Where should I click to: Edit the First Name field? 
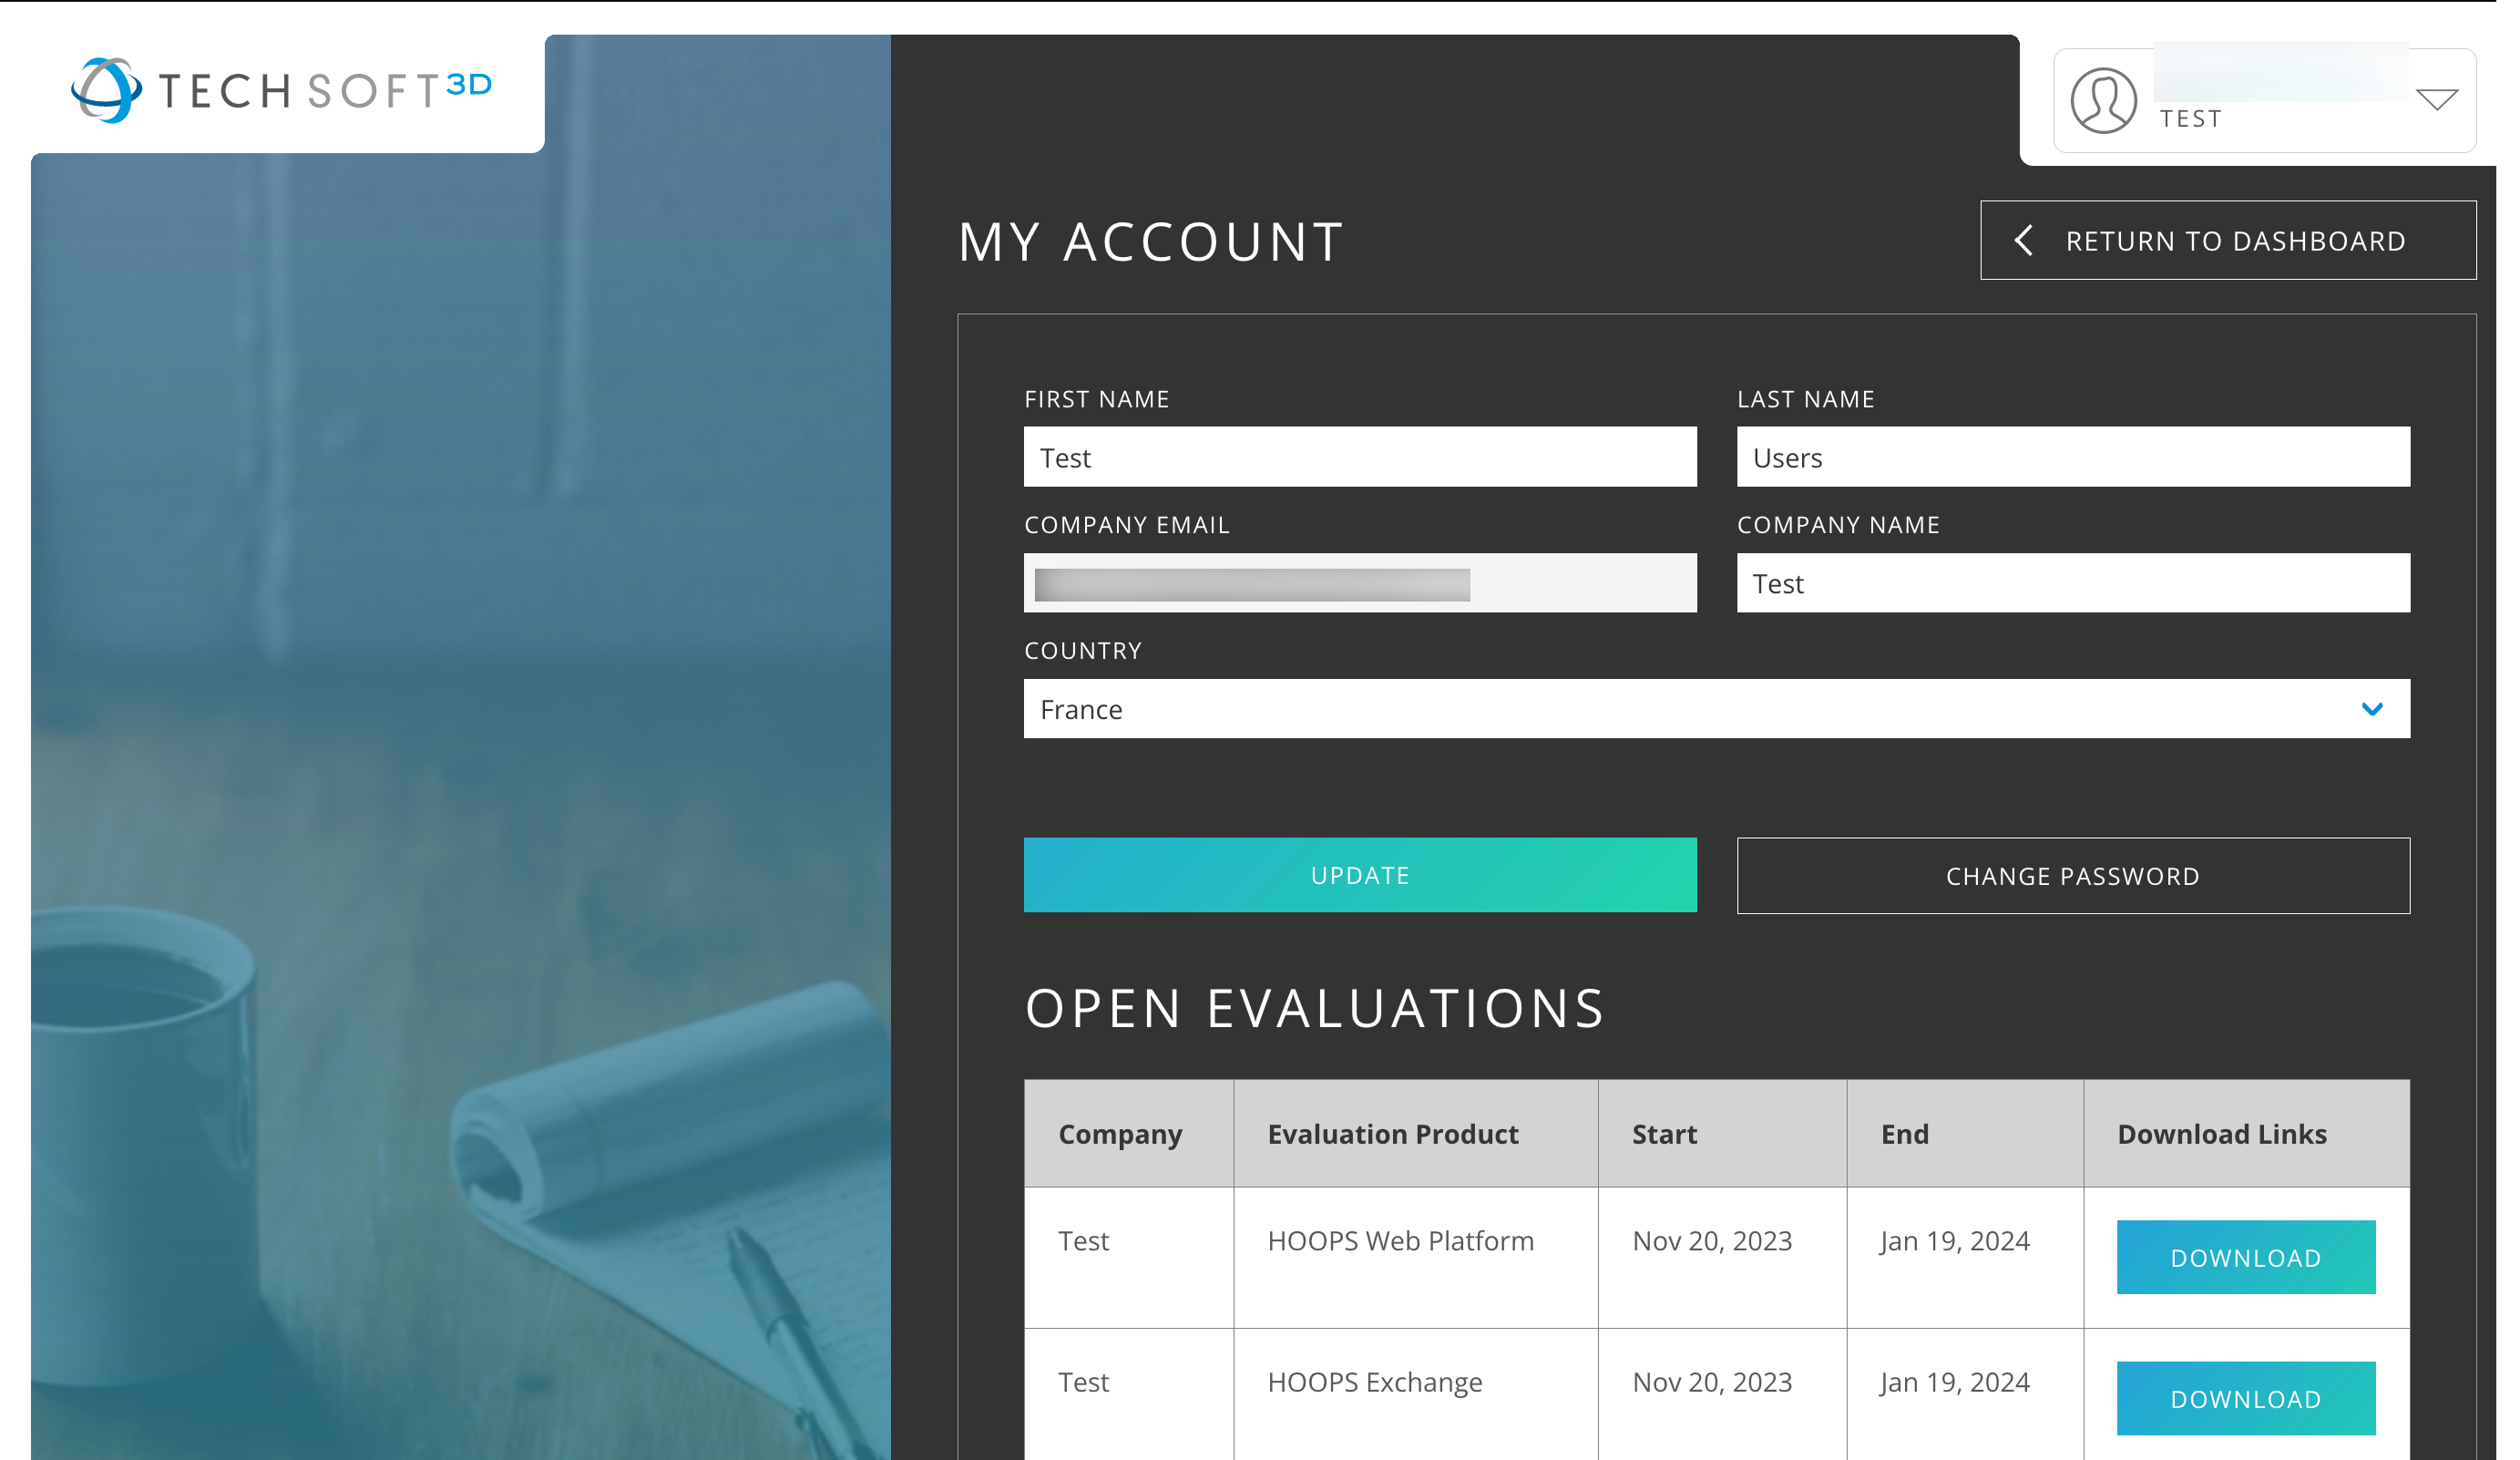tap(1360, 457)
